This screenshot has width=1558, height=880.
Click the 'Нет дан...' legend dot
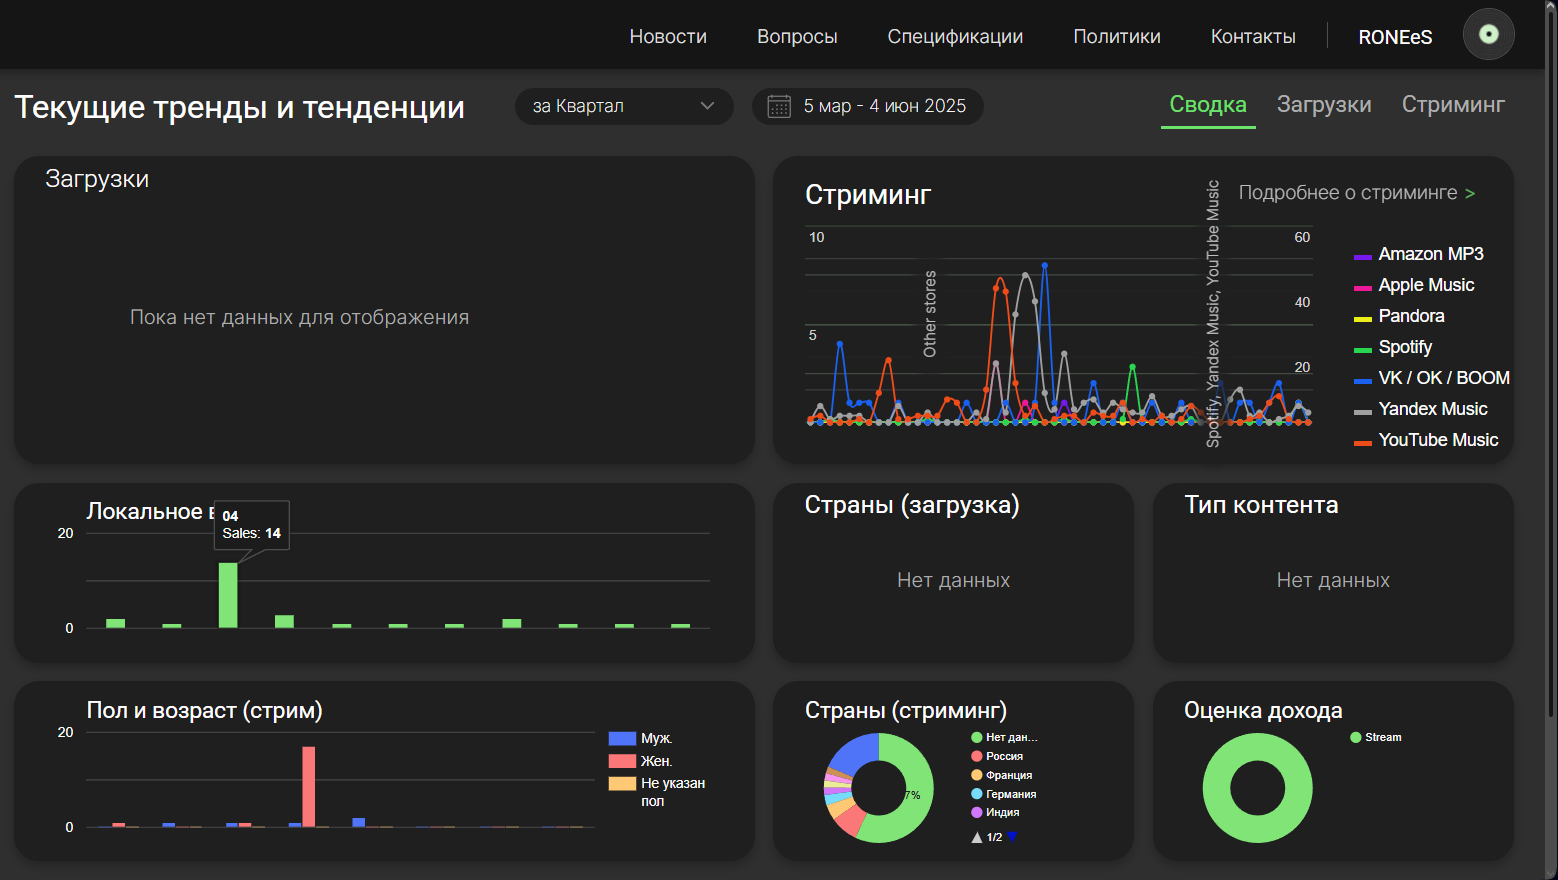point(977,737)
